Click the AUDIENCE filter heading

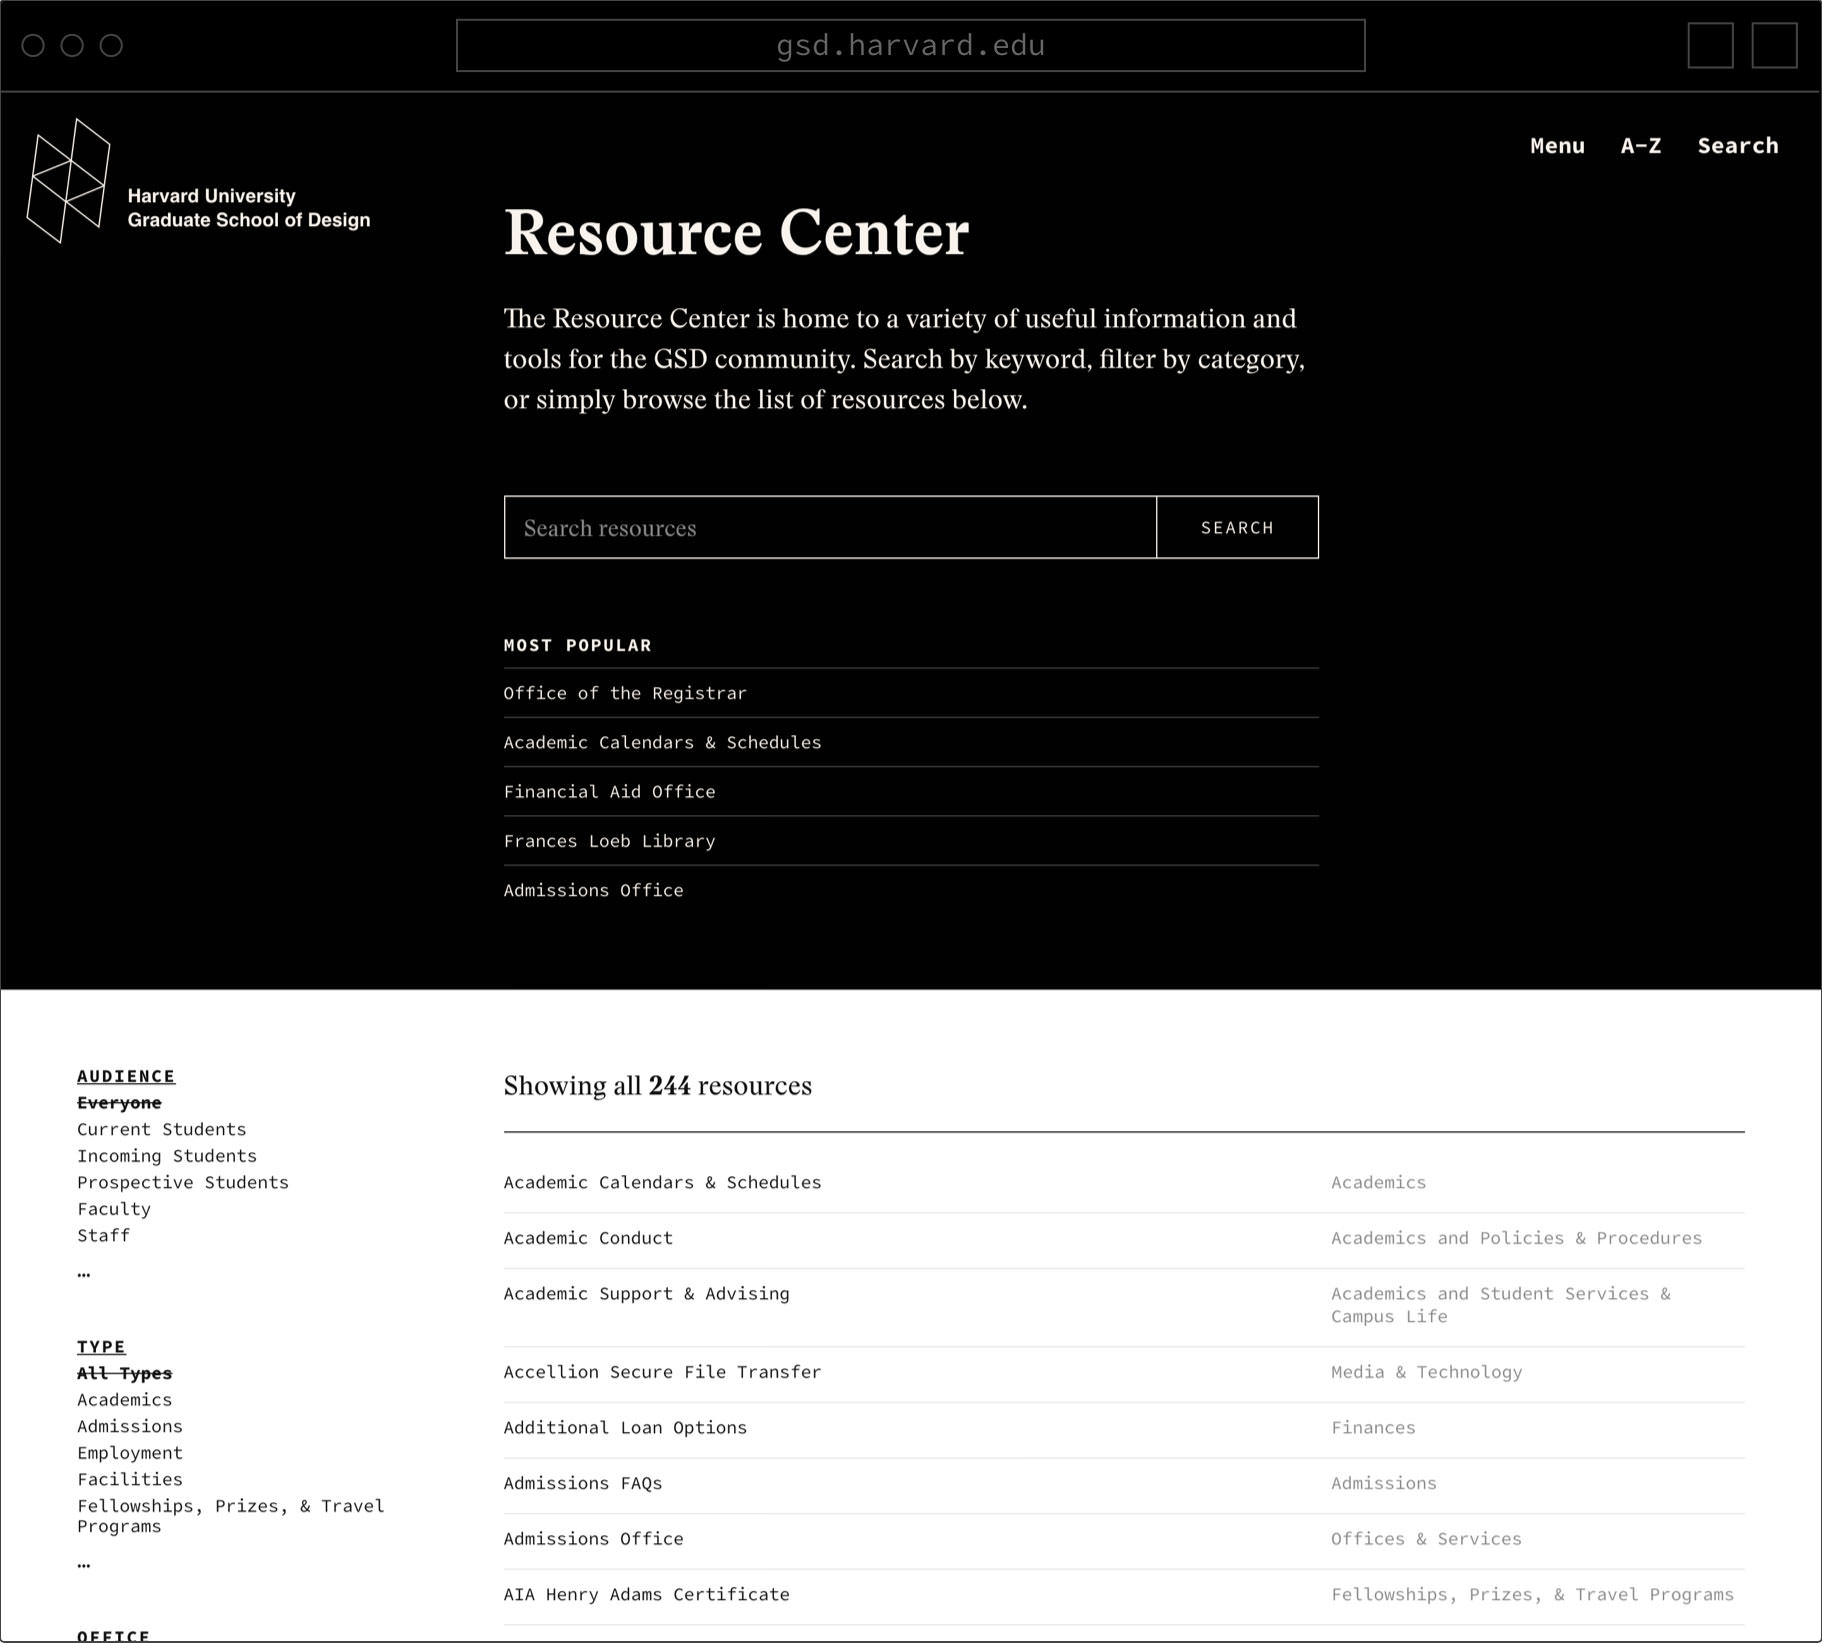126,1076
